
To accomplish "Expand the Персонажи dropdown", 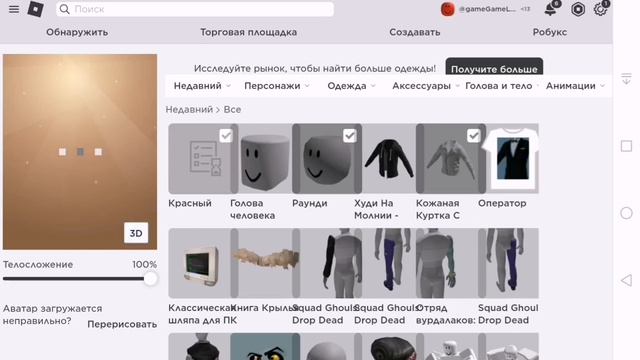I will pos(277,86).
